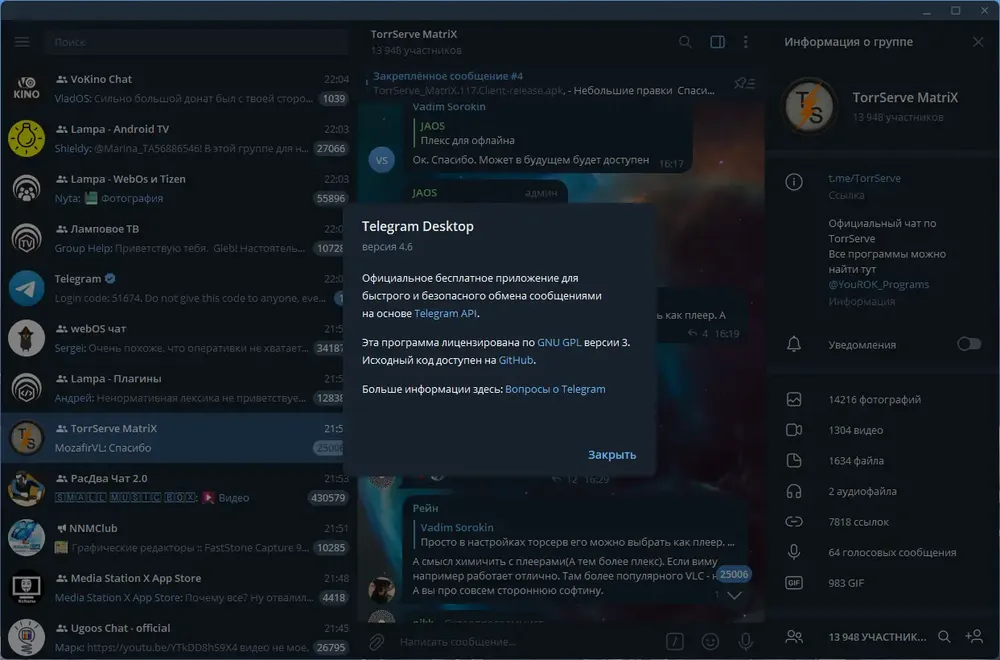Click the 13 948 УЧАСТНИК members header
1000x660 pixels.
click(877, 637)
